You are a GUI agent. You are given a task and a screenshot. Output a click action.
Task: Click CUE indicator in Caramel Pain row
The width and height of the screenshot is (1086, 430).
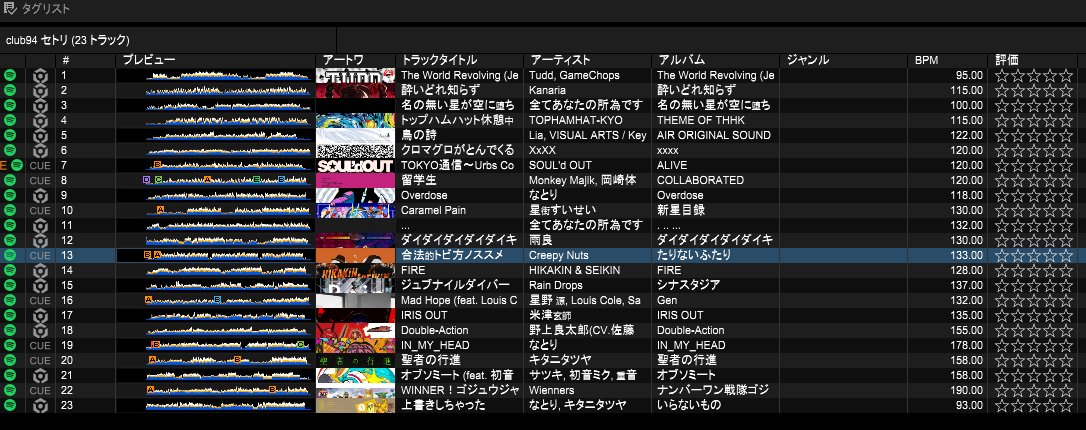tap(40, 210)
